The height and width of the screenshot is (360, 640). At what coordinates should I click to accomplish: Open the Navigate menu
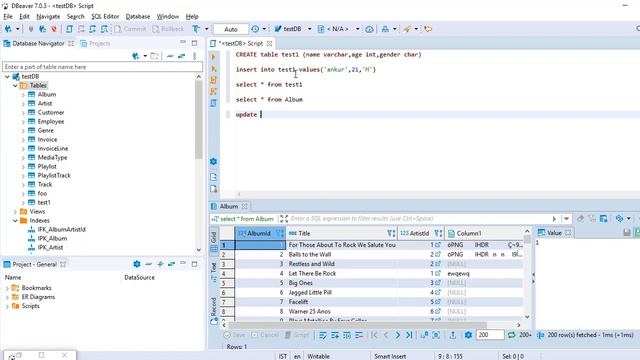click(48, 17)
